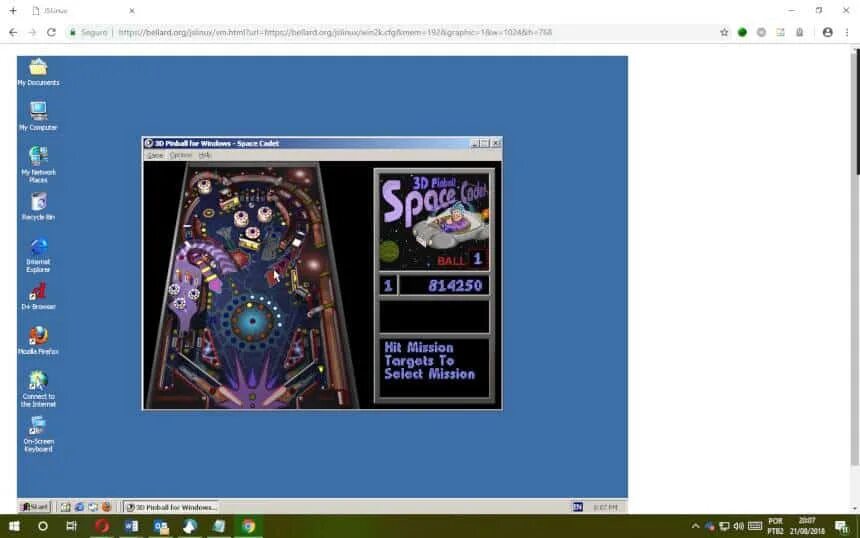Open the Chrome profile avatar
The image size is (860, 538).
click(828, 32)
